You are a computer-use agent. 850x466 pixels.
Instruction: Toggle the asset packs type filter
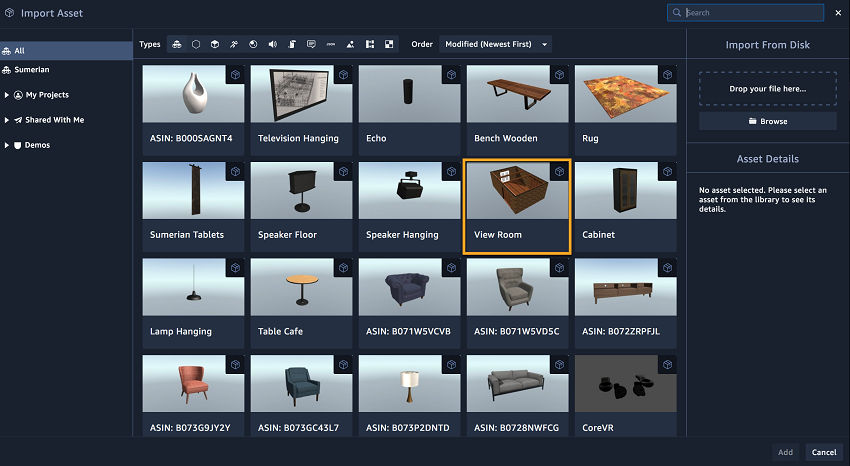(177, 44)
